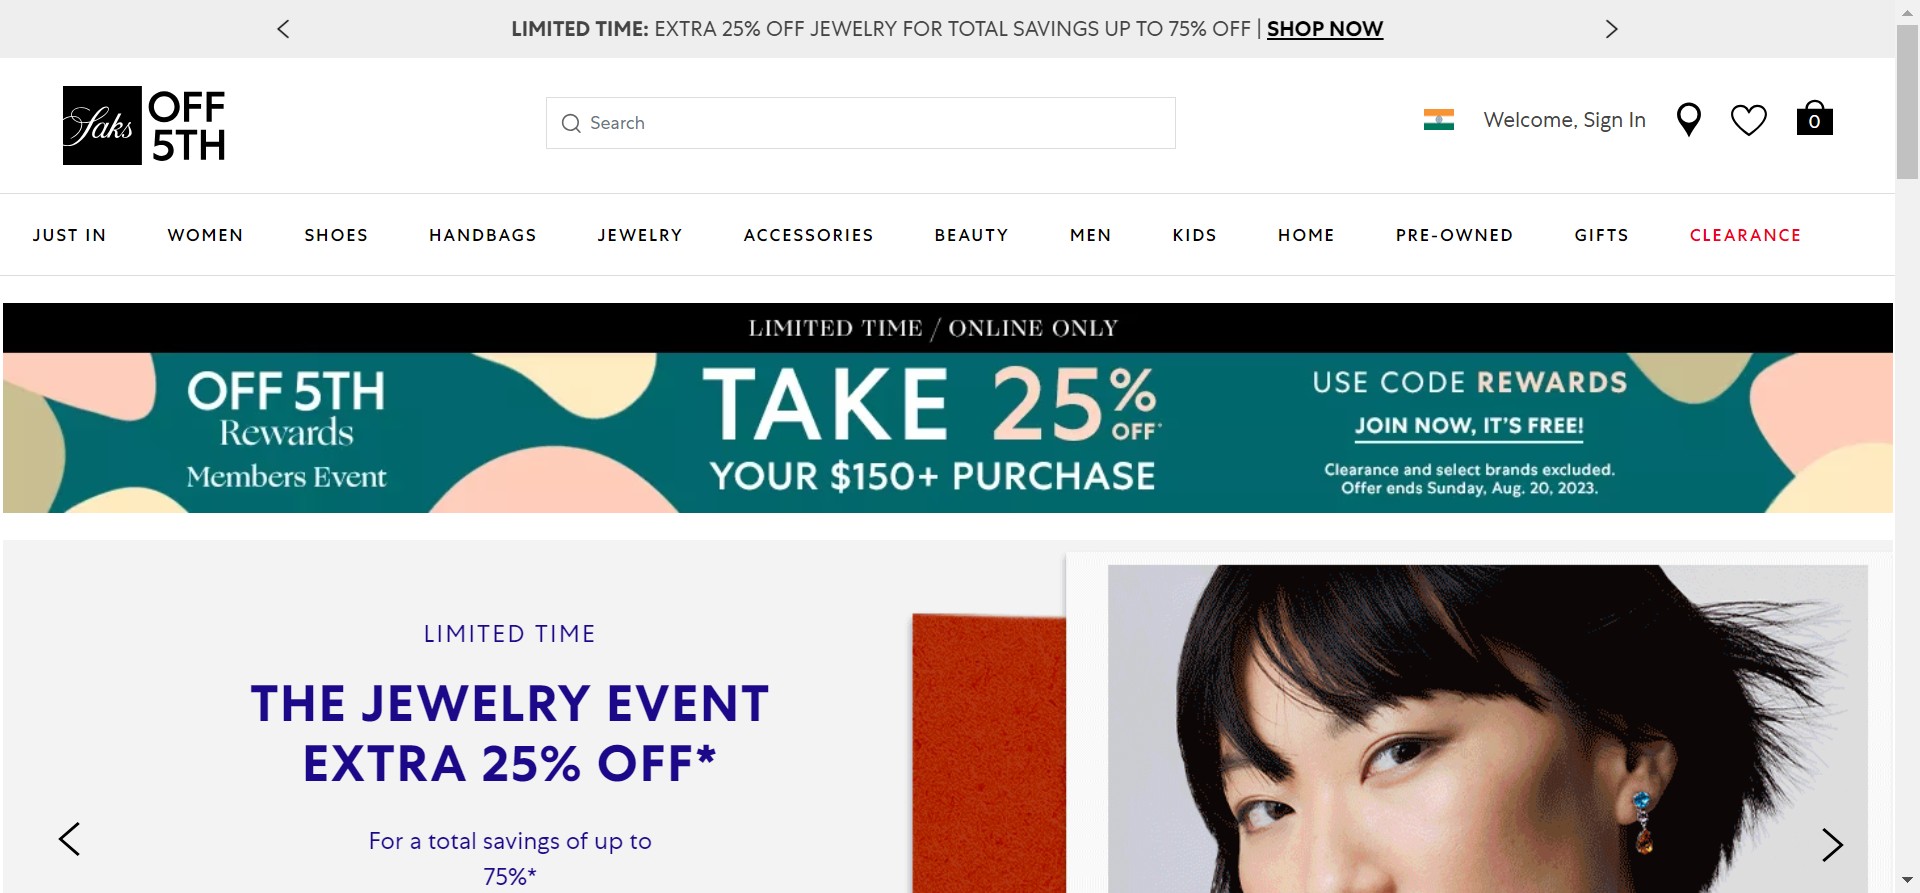1920x893 pixels.
Task: Click the search magnifier icon
Action: tap(571, 123)
